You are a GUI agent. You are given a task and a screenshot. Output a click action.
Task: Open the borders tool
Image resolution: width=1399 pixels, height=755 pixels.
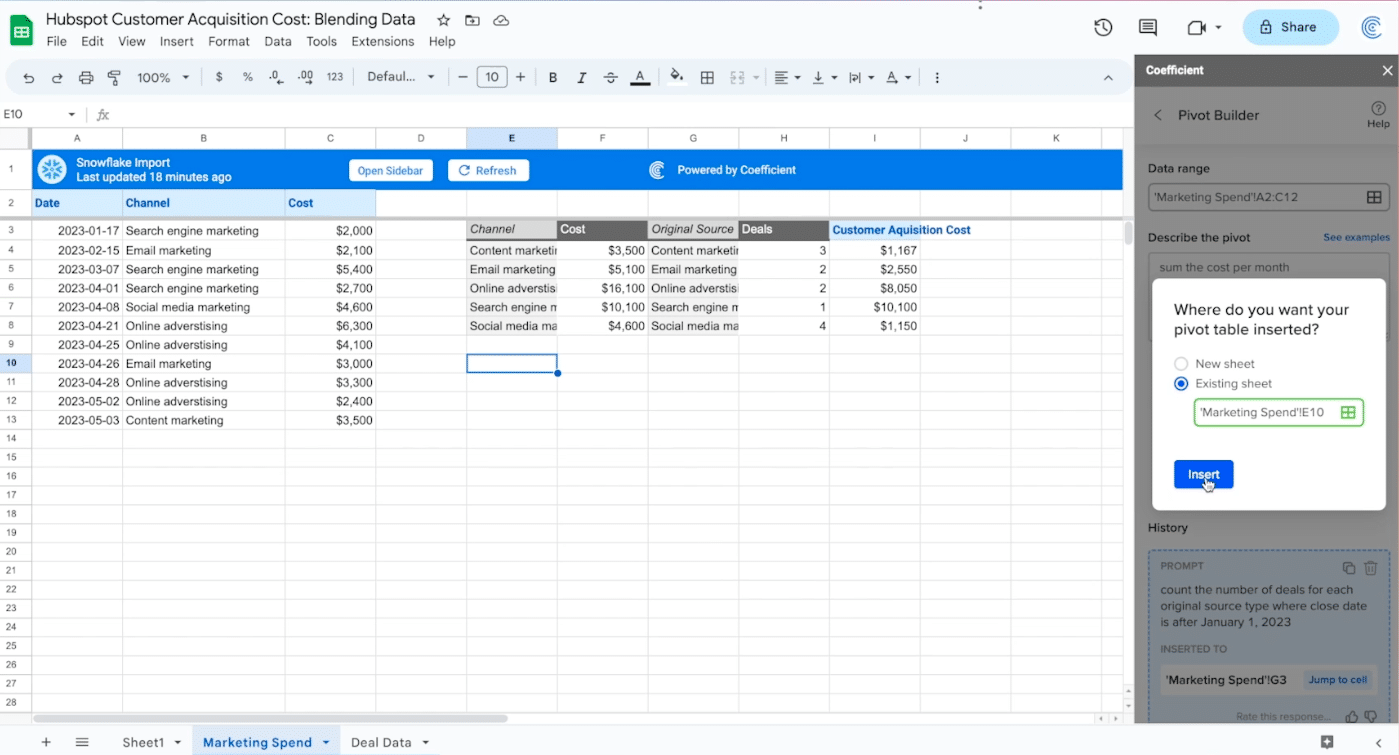(707, 77)
